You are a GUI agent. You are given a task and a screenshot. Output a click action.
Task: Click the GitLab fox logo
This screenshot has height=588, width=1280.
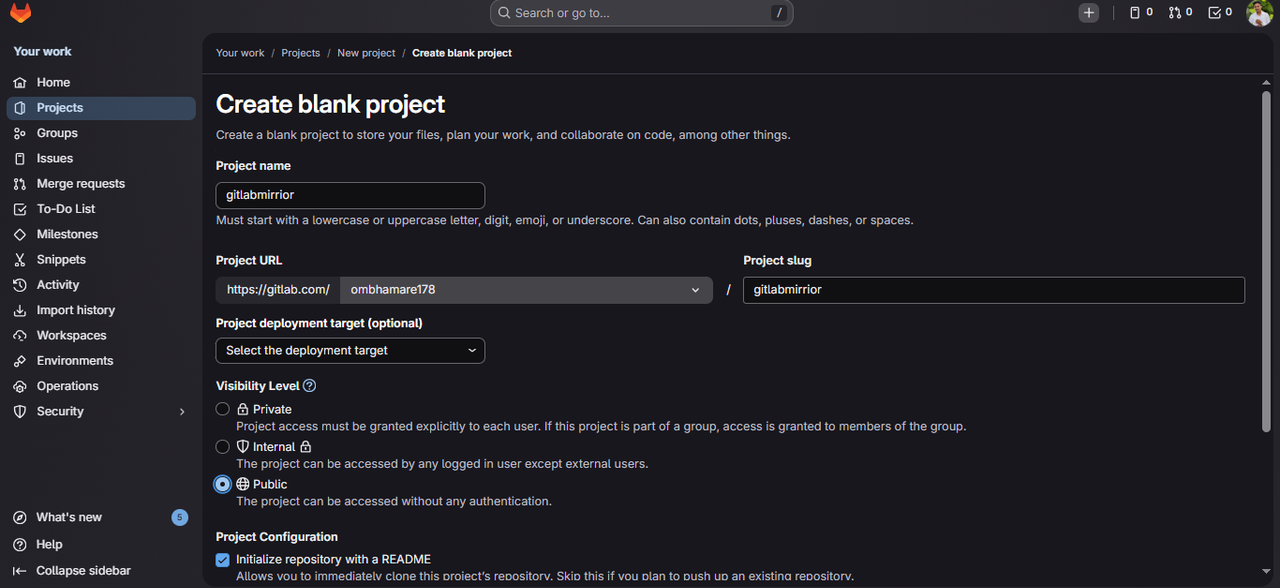(21, 13)
